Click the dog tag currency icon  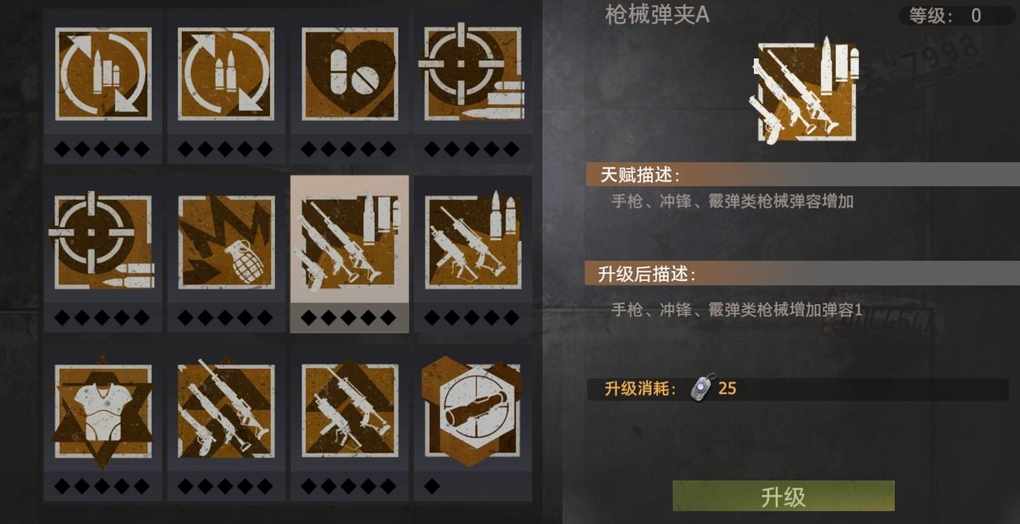pyautogui.click(x=703, y=388)
